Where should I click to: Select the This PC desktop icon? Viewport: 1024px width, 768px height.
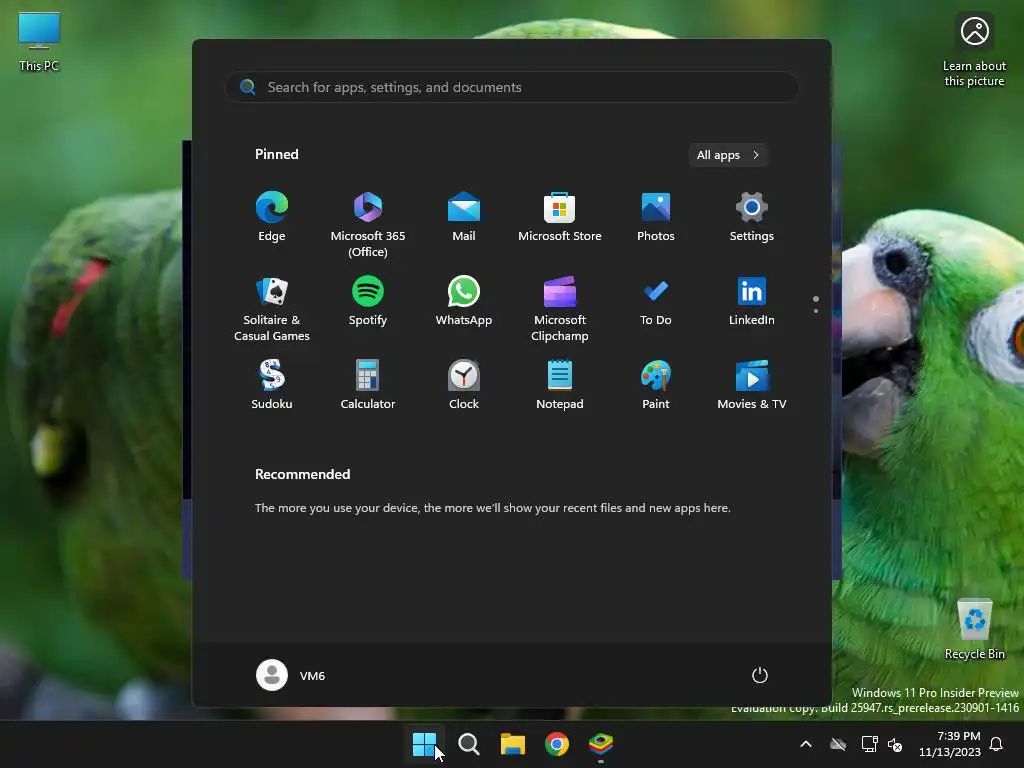tap(39, 42)
